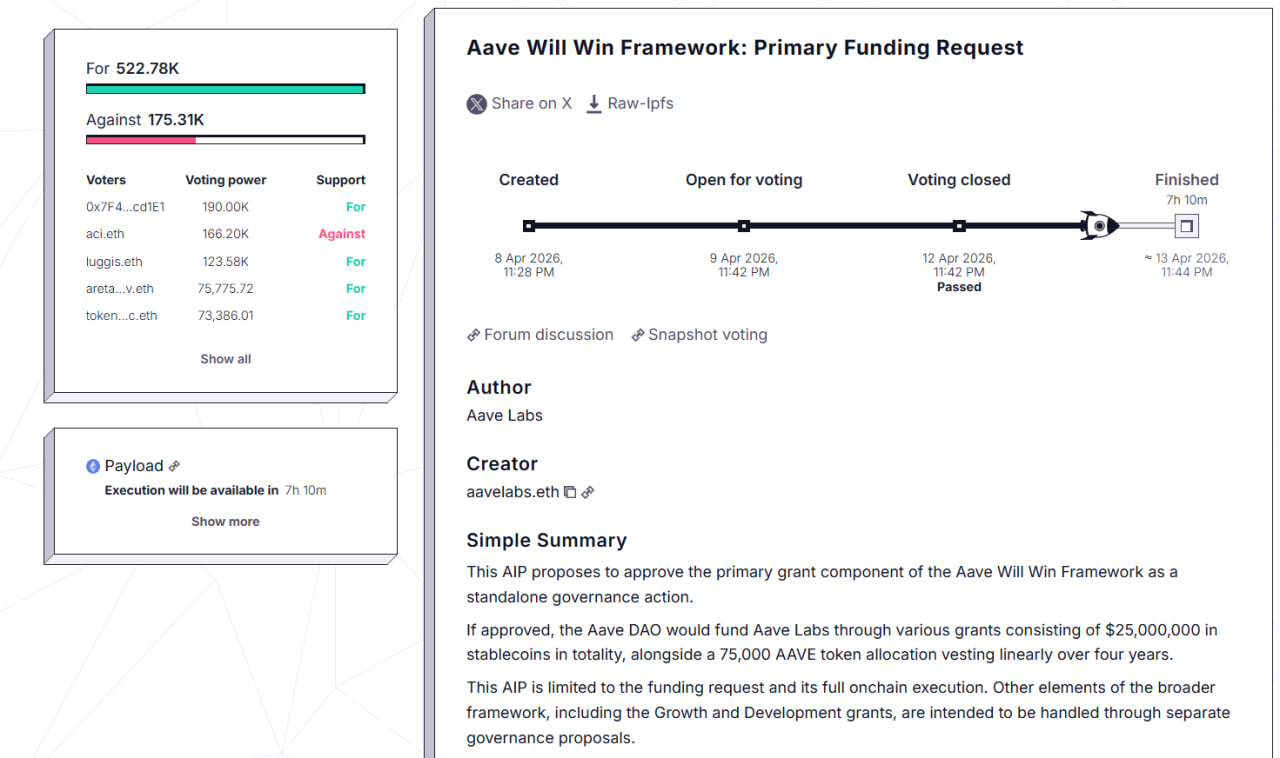The width and height of the screenshot is (1280, 758).
Task: Click the Finished timeline end marker
Action: 1186,226
